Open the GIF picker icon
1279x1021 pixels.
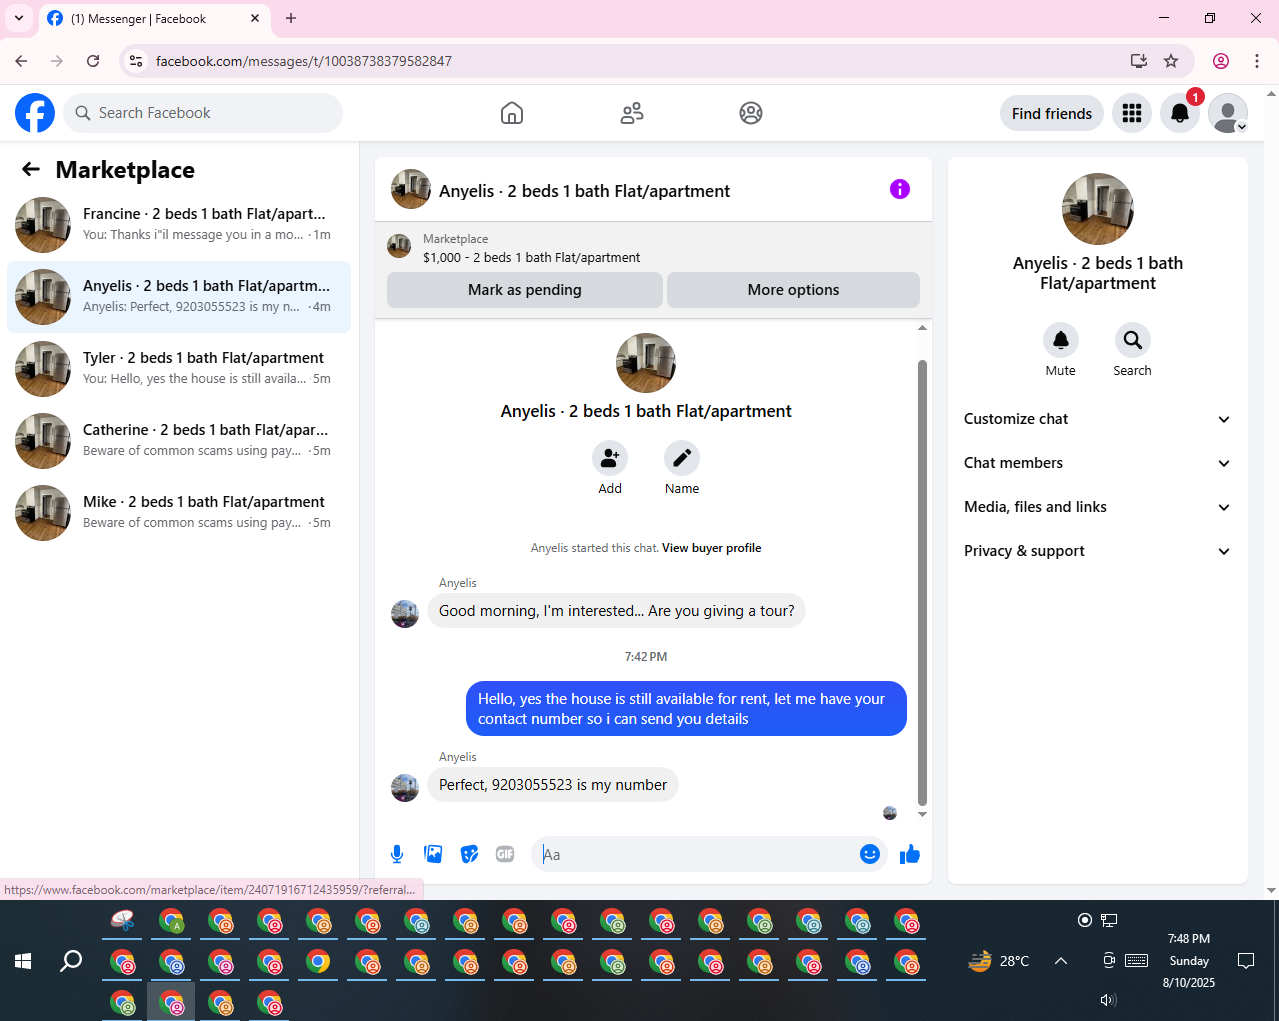point(505,854)
